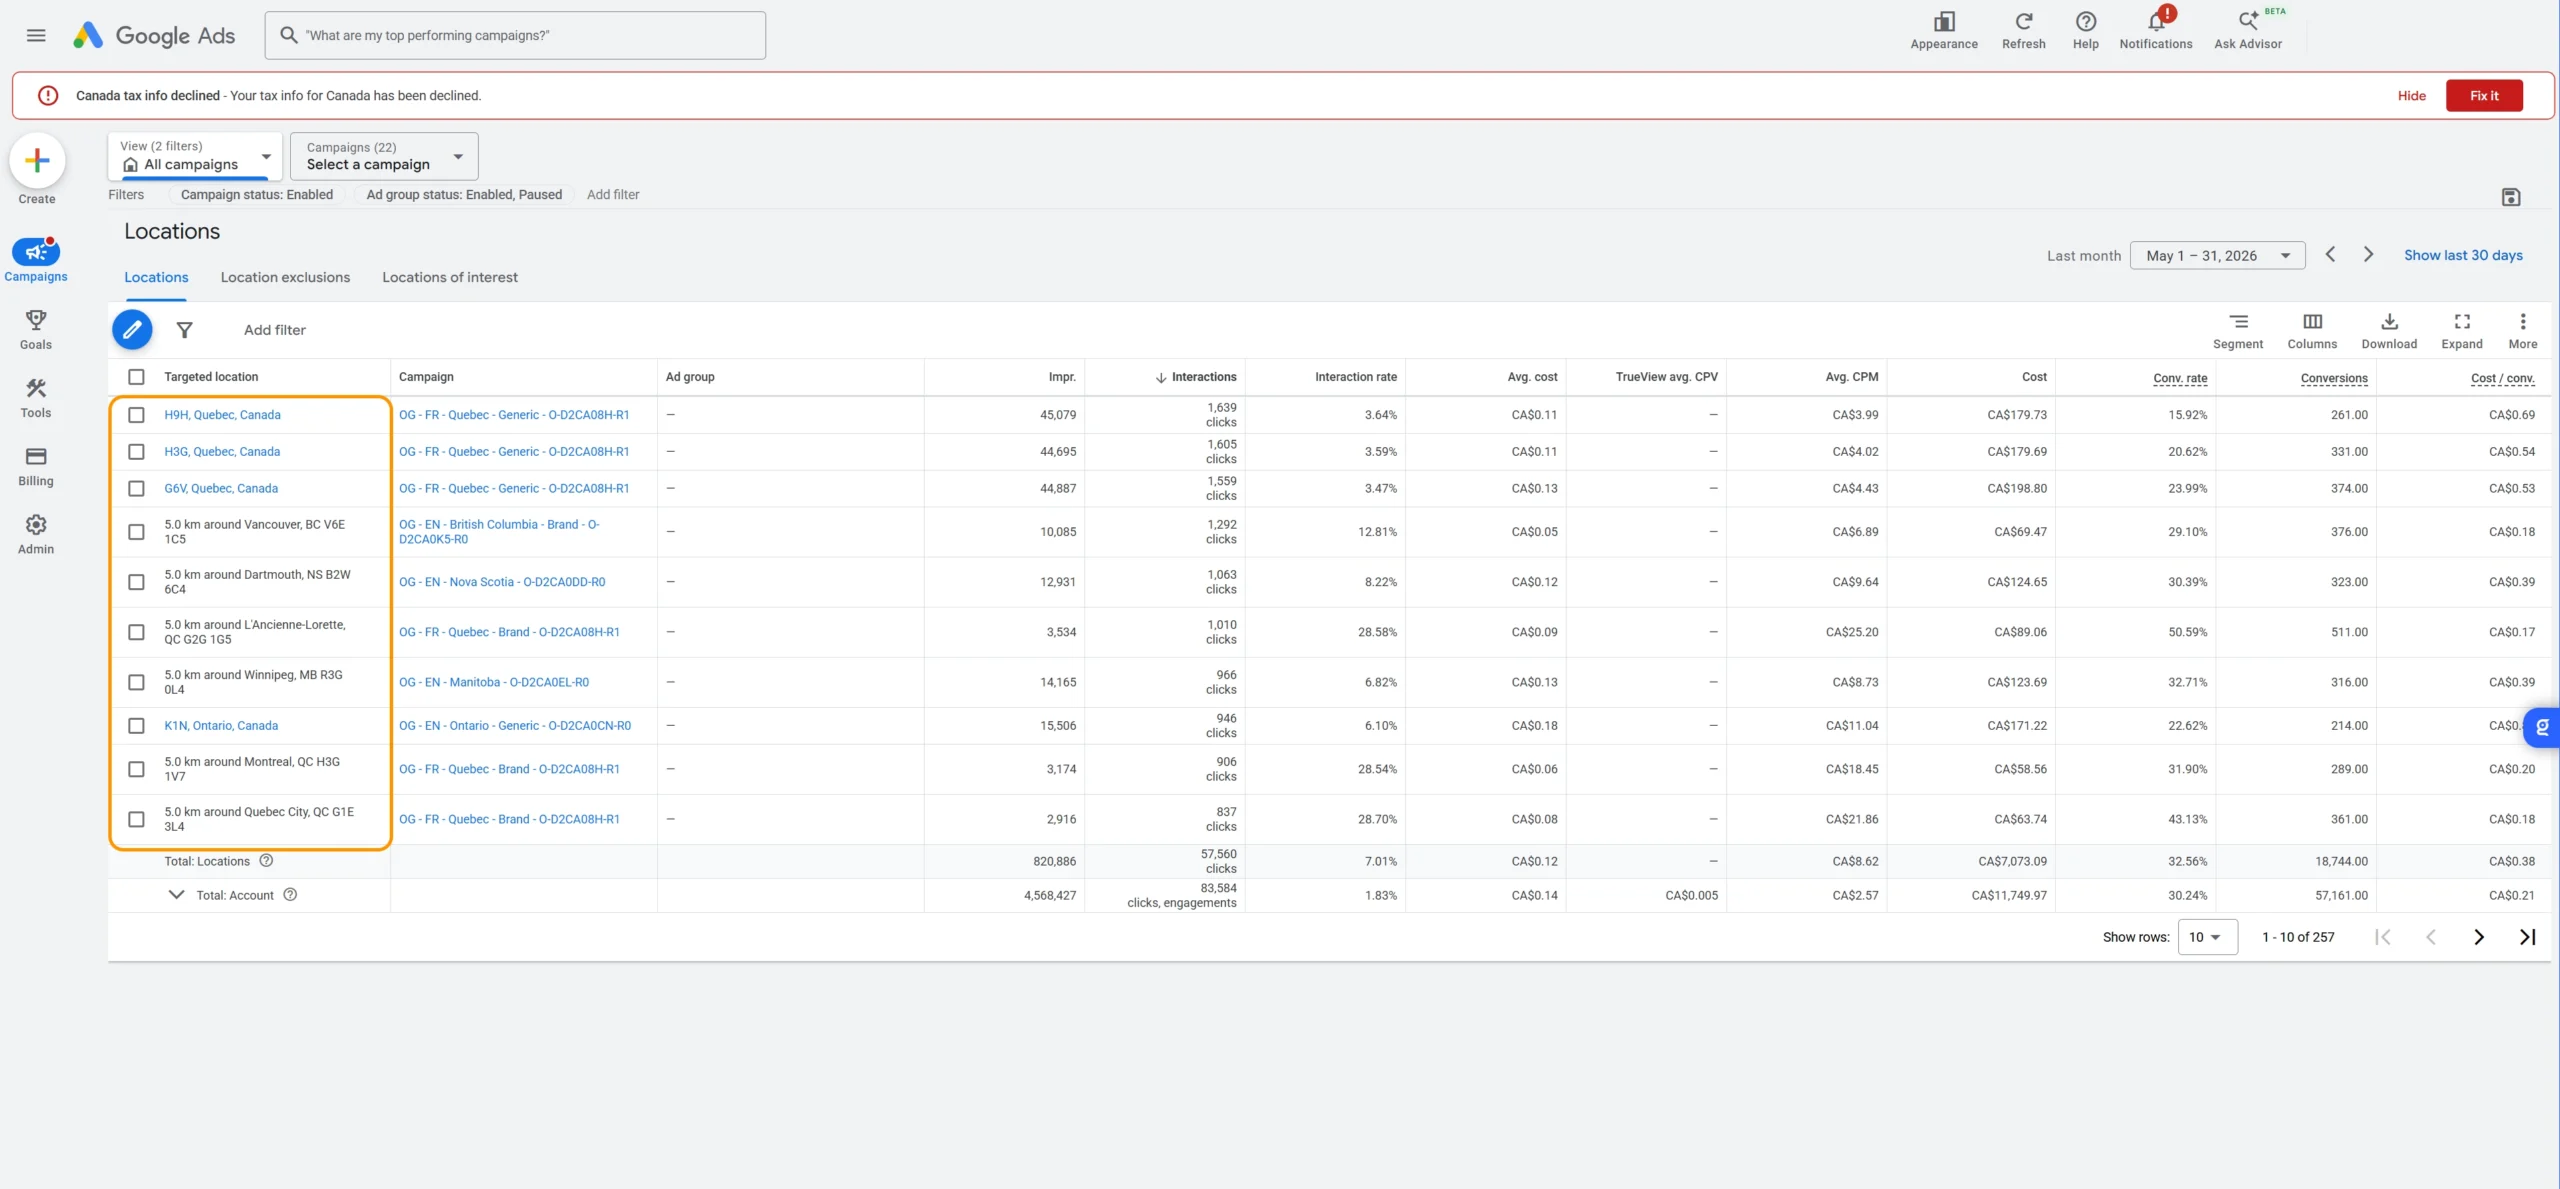This screenshot has width=2560, height=1189.
Task: Open help for Total: Account
Action: 290,894
